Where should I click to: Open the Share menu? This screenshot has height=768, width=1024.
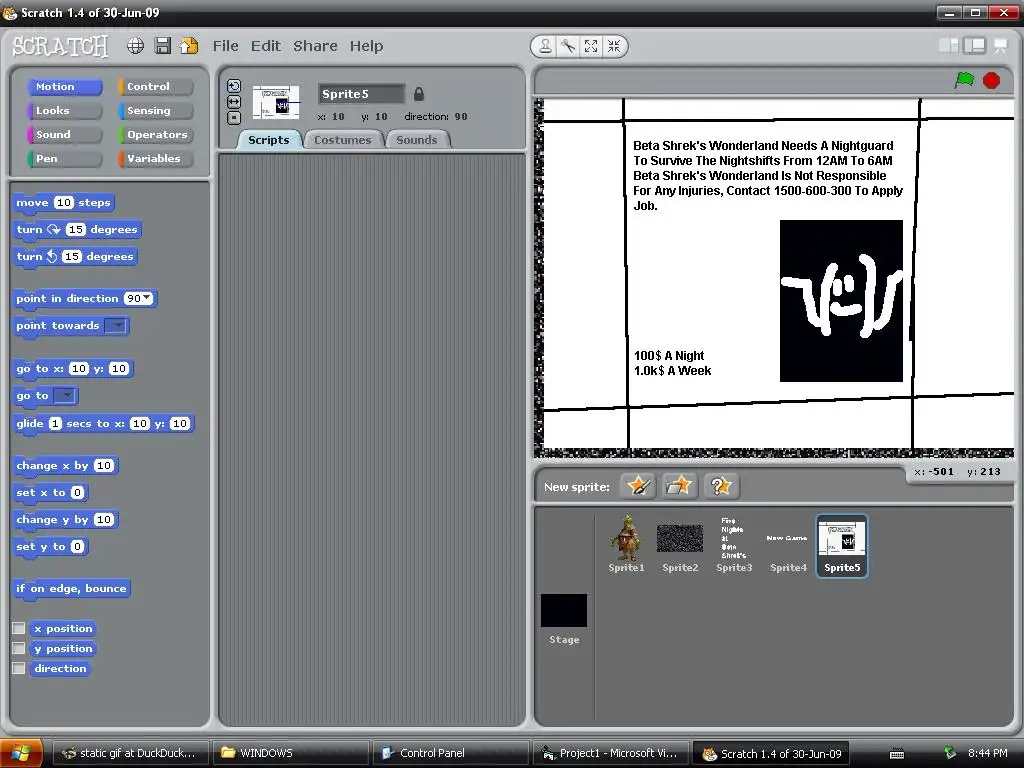(x=315, y=46)
